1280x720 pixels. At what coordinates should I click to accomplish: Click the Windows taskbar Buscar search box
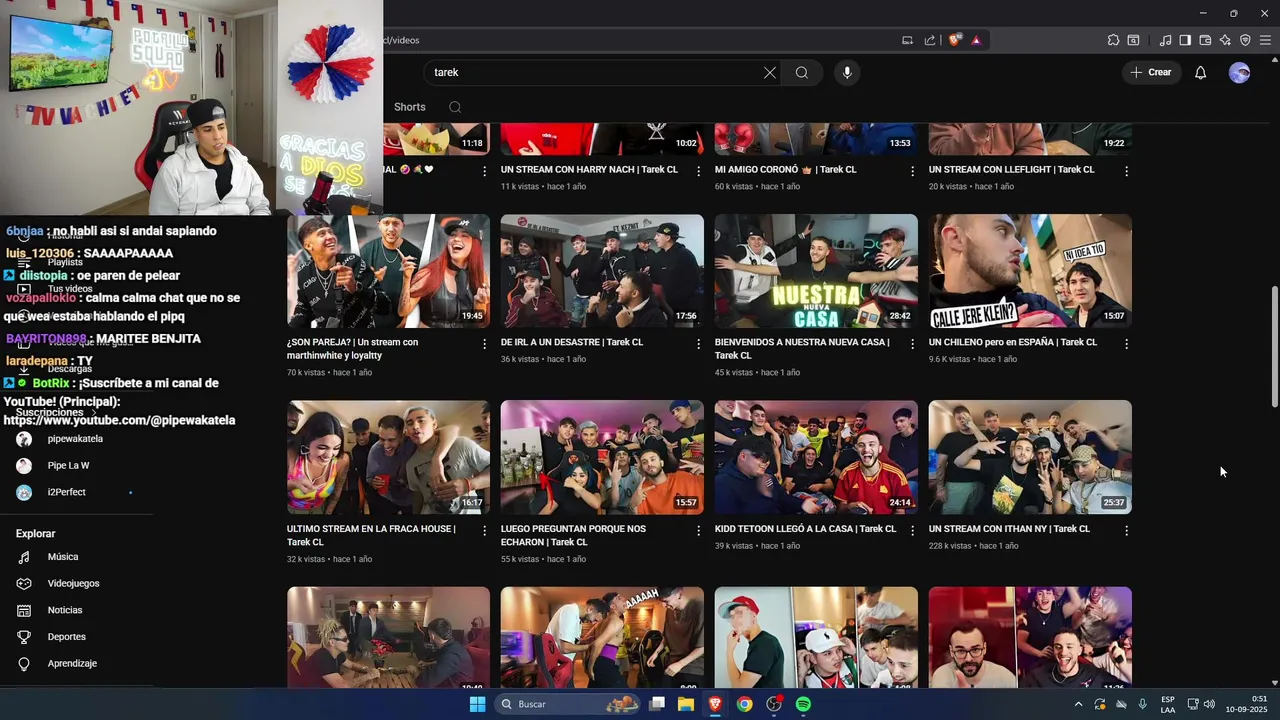(566, 704)
